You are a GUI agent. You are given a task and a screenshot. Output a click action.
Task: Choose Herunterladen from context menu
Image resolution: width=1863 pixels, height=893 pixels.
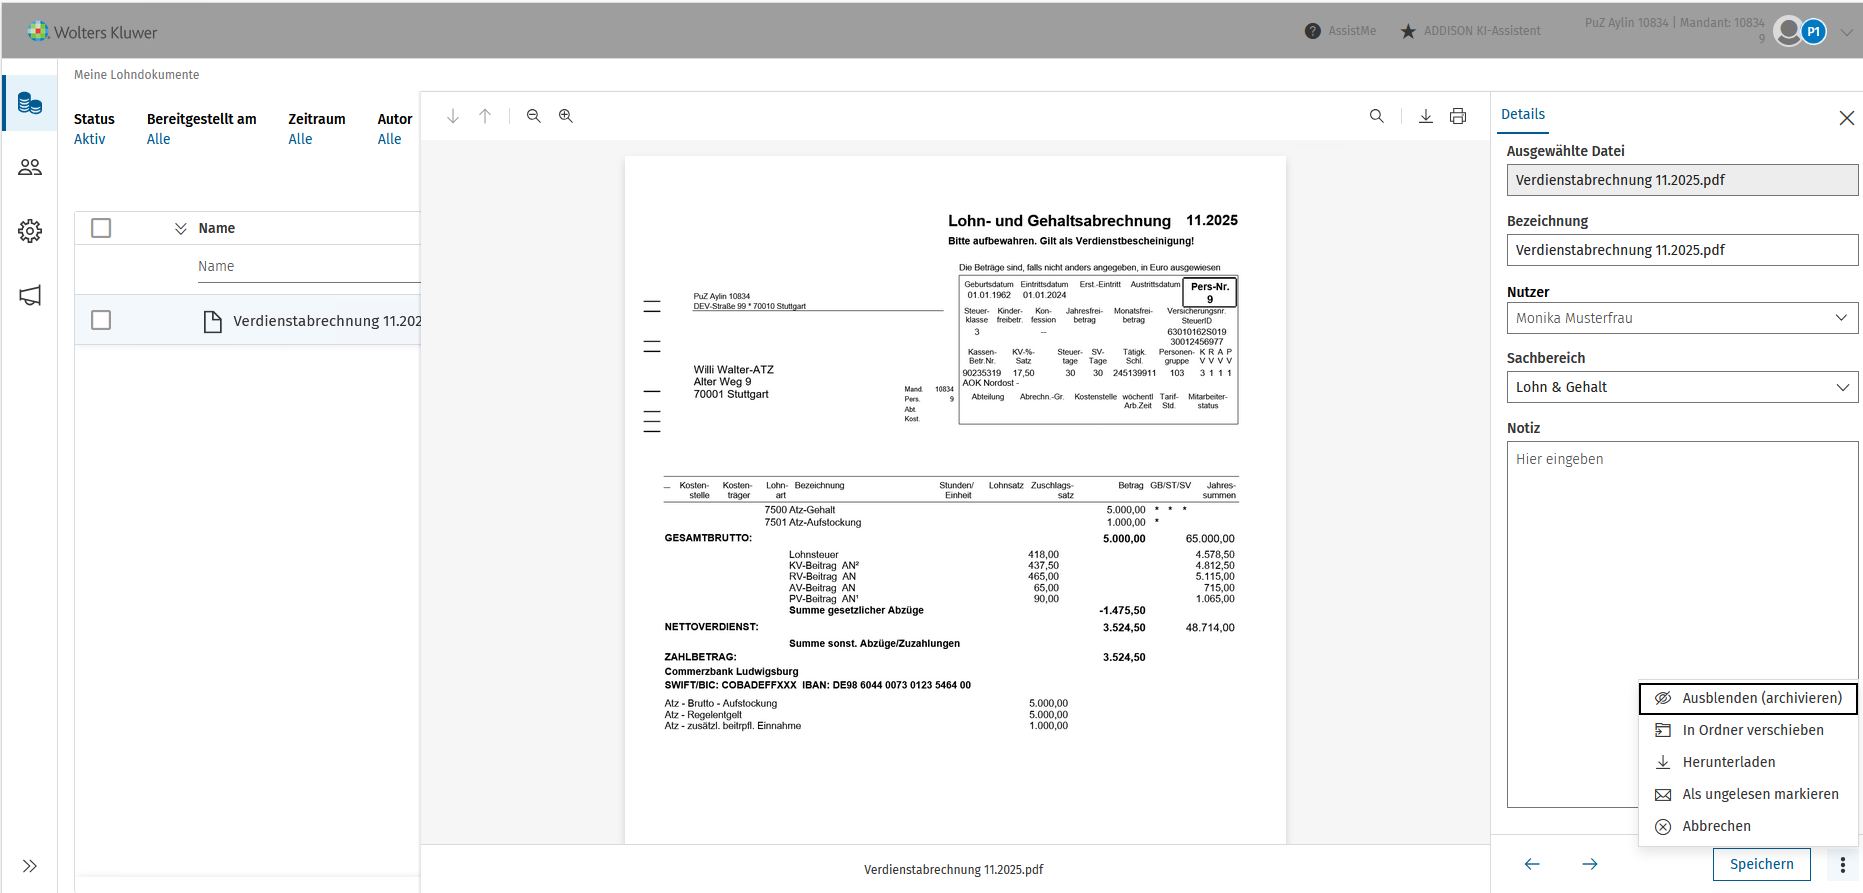1748,762
